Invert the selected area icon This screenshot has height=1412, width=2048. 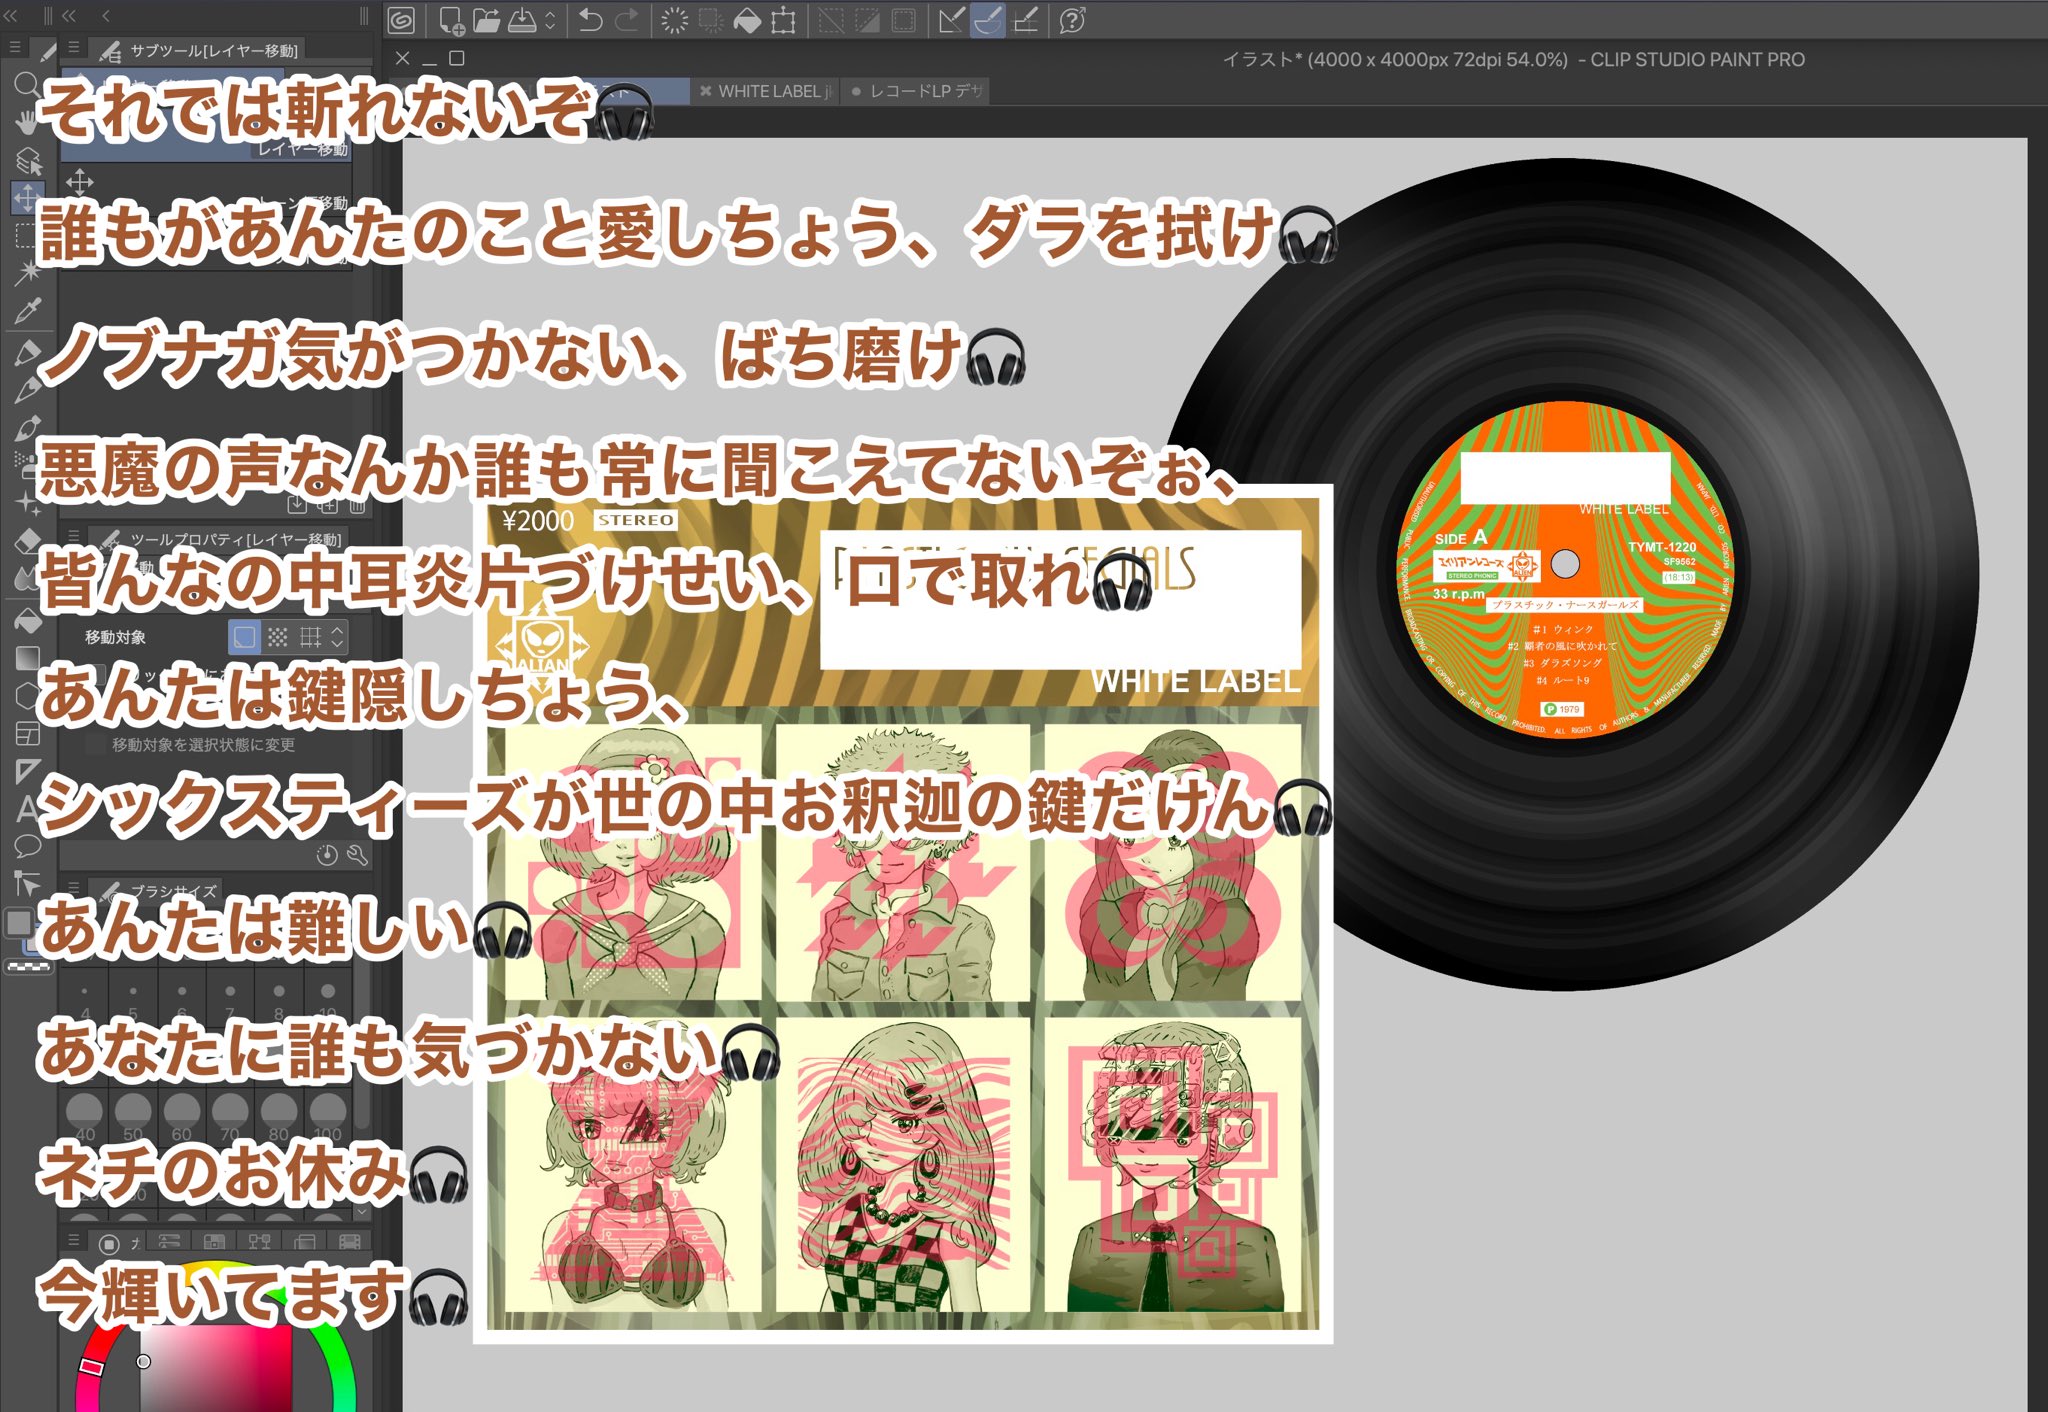click(x=867, y=20)
